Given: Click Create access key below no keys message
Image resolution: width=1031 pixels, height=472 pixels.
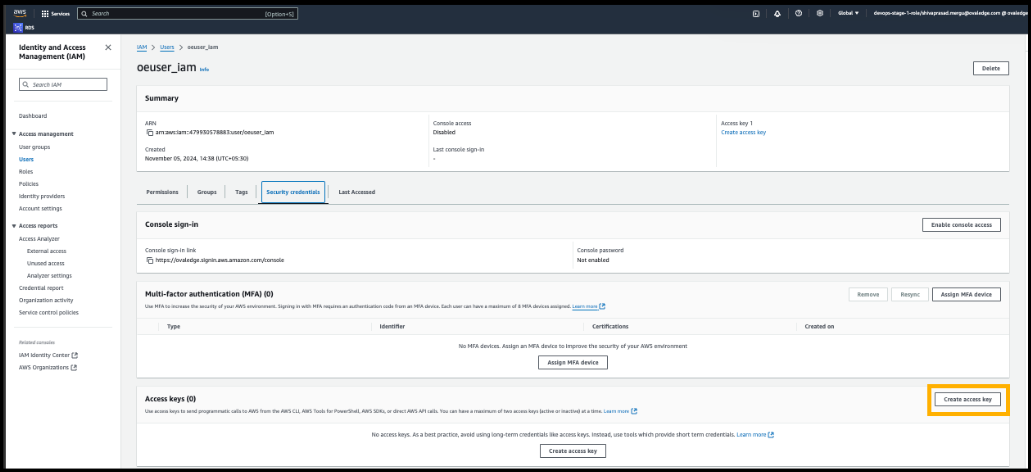Looking at the screenshot, I should click(x=573, y=451).
